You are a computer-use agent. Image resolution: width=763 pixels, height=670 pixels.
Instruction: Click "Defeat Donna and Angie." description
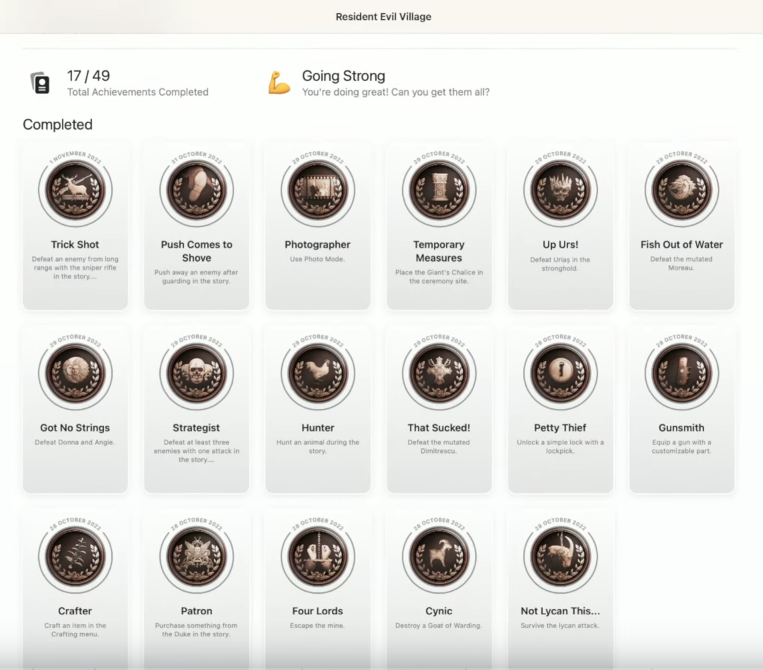(x=75, y=442)
